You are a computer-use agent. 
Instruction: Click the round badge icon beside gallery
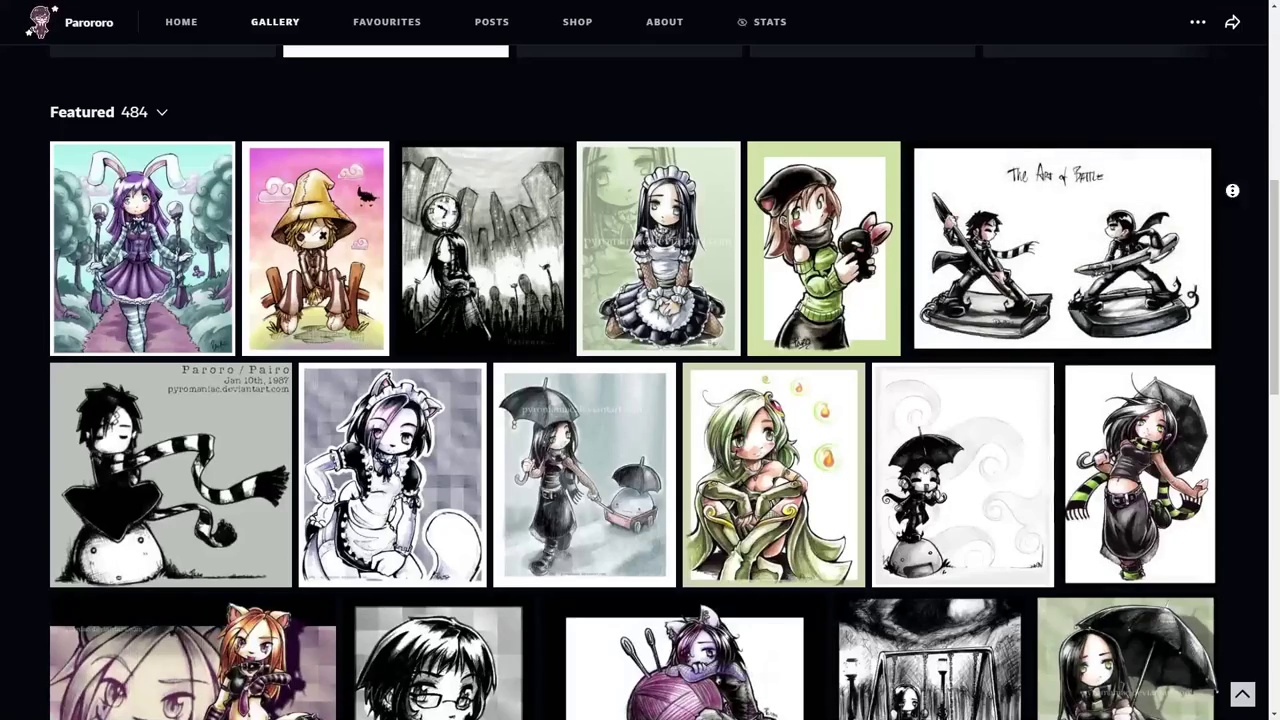pyautogui.click(x=1232, y=191)
